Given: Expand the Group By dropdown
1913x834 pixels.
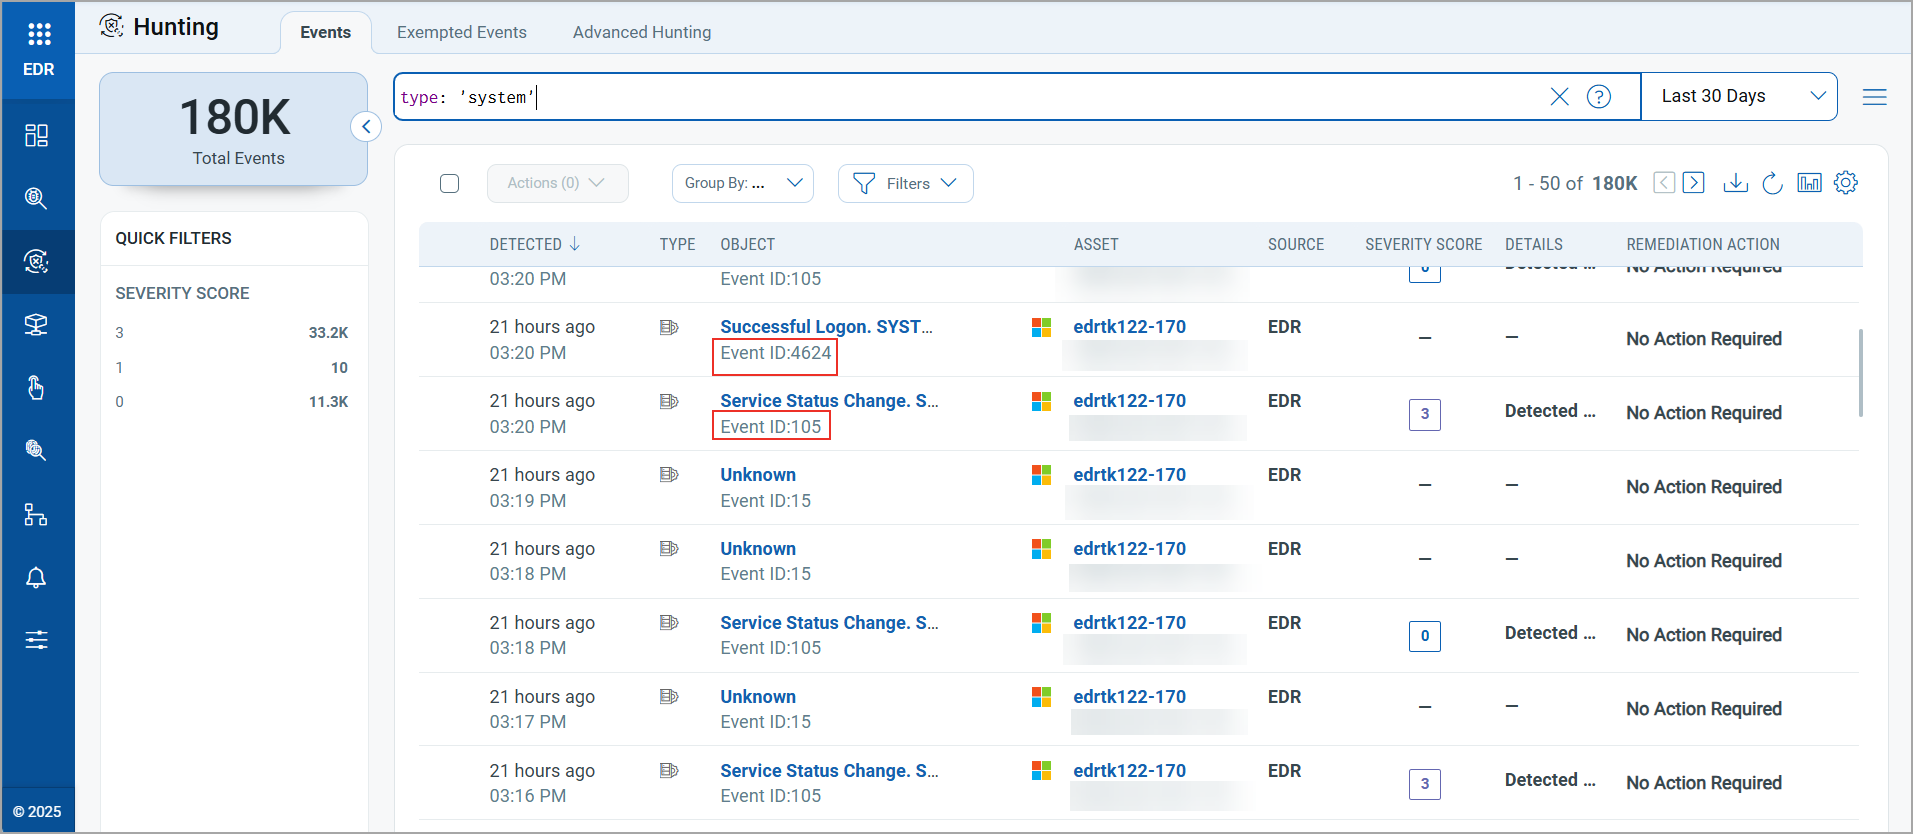Looking at the screenshot, I should click(742, 184).
